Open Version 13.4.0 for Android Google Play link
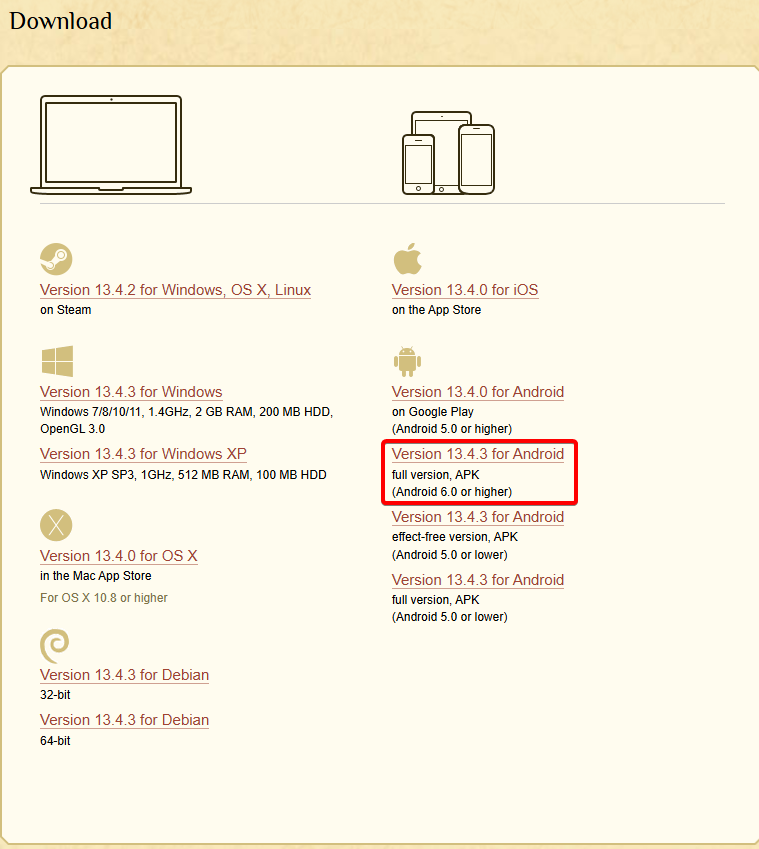Screen dimensions: 759x849 point(478,391)
